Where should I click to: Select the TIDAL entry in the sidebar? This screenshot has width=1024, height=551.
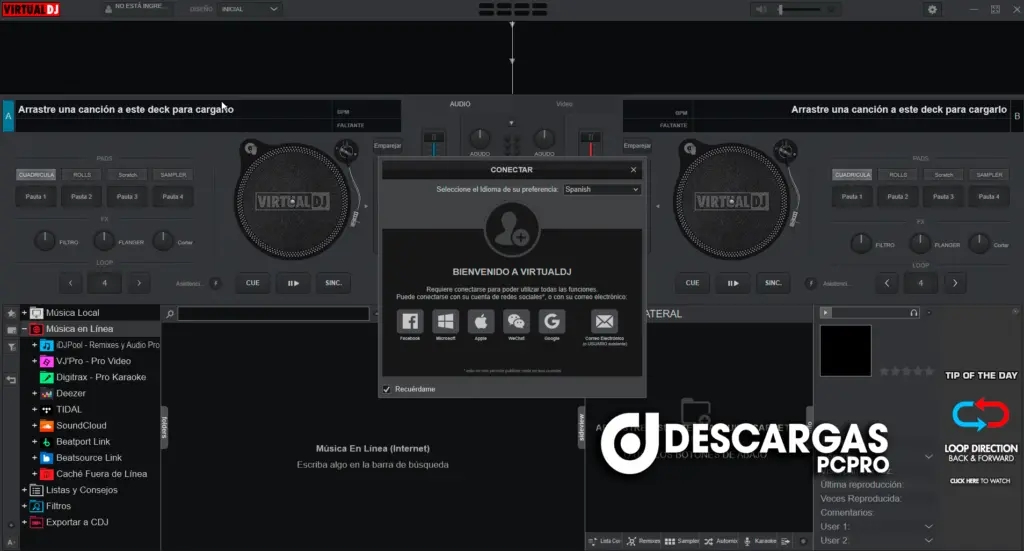(69, 409)
